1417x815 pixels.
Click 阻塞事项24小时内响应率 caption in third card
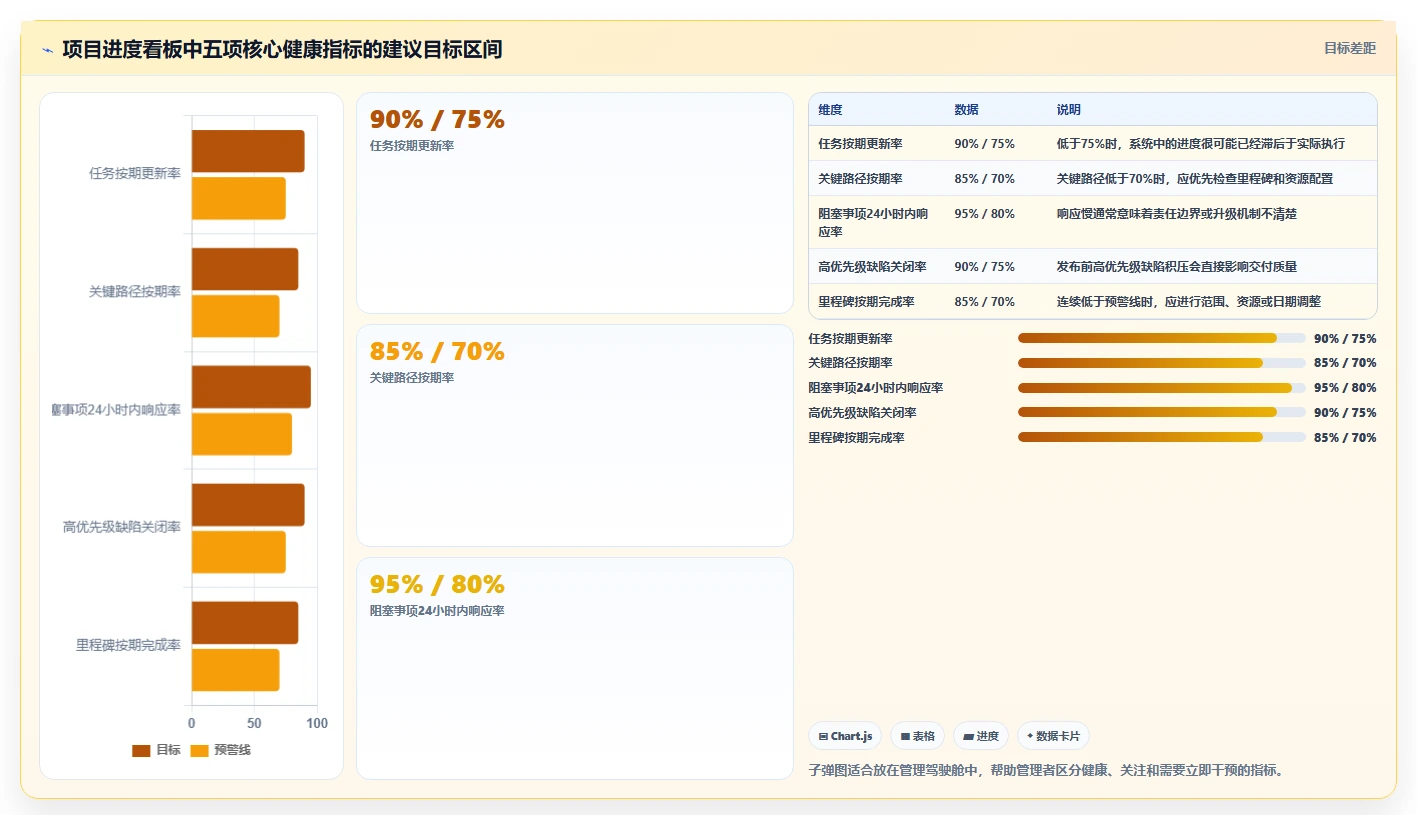437,611
